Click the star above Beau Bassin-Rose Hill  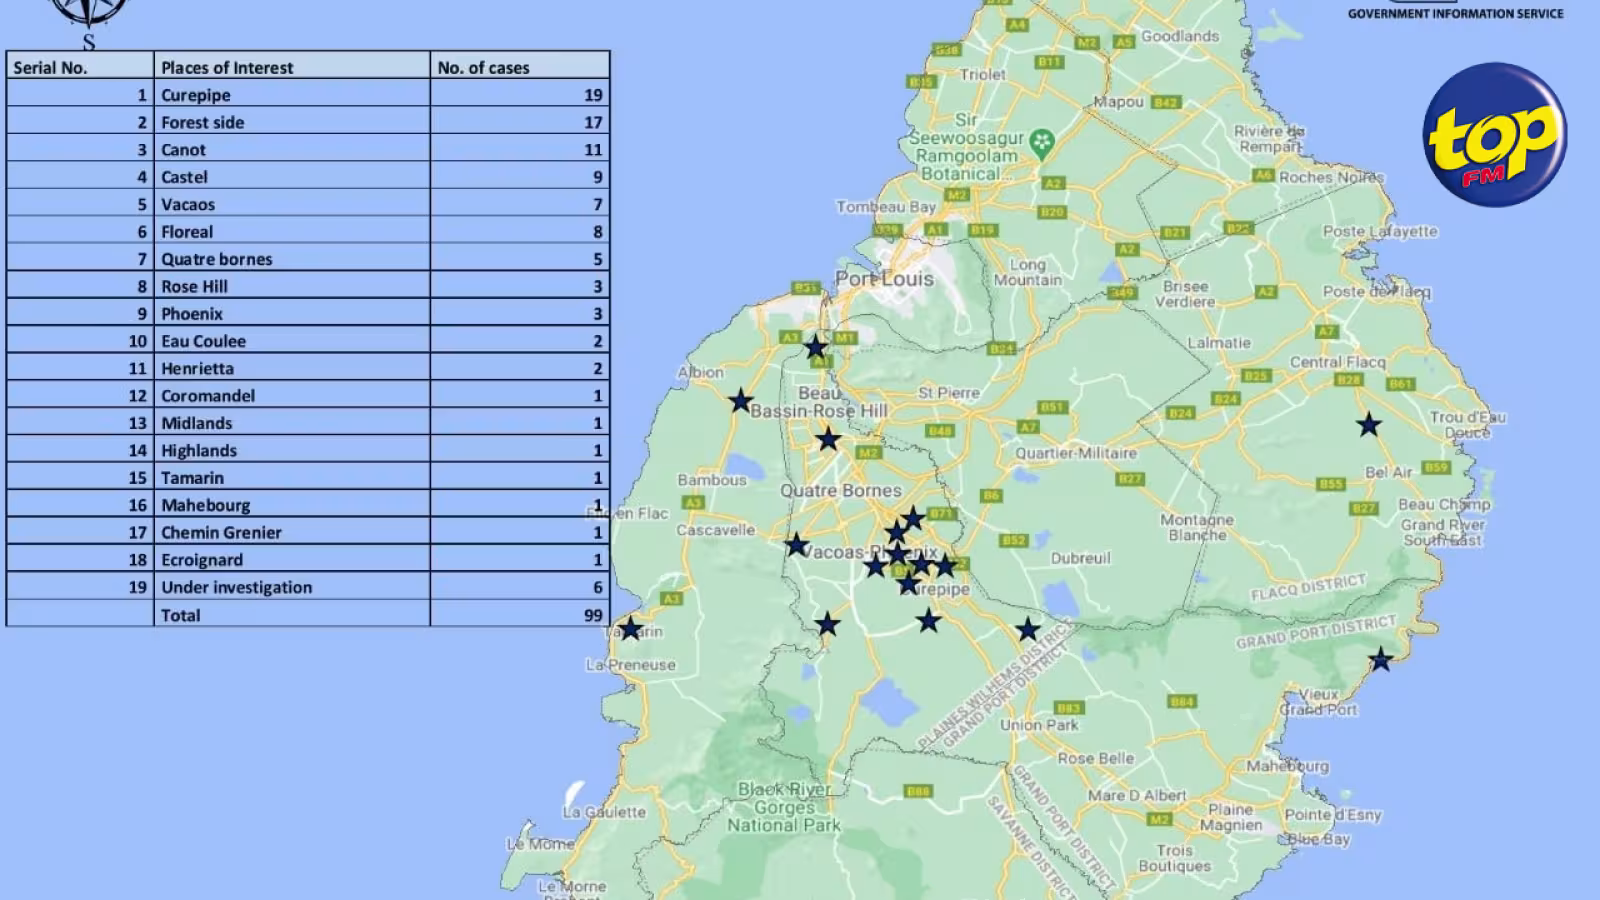pos(816,347)
